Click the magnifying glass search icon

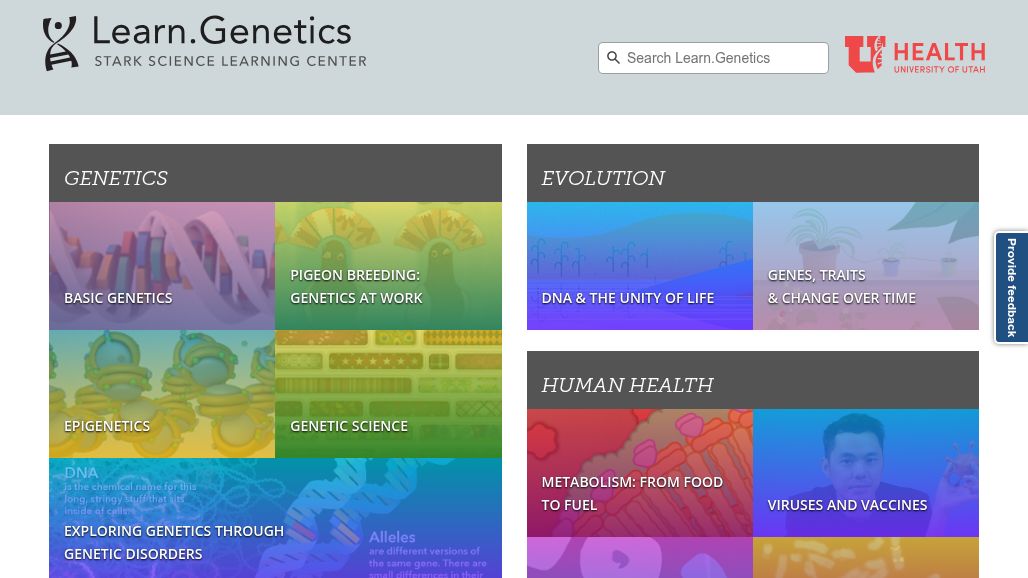614,58
